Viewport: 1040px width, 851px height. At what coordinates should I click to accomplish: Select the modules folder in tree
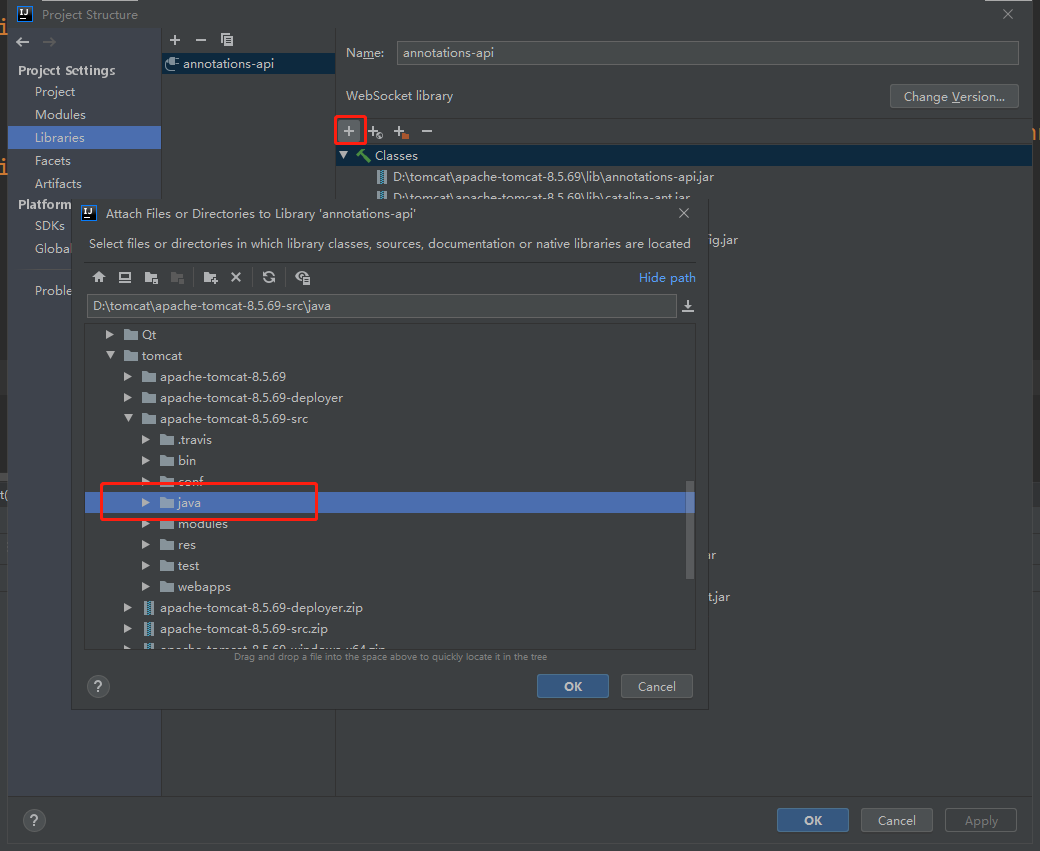(x=202, y=524)
